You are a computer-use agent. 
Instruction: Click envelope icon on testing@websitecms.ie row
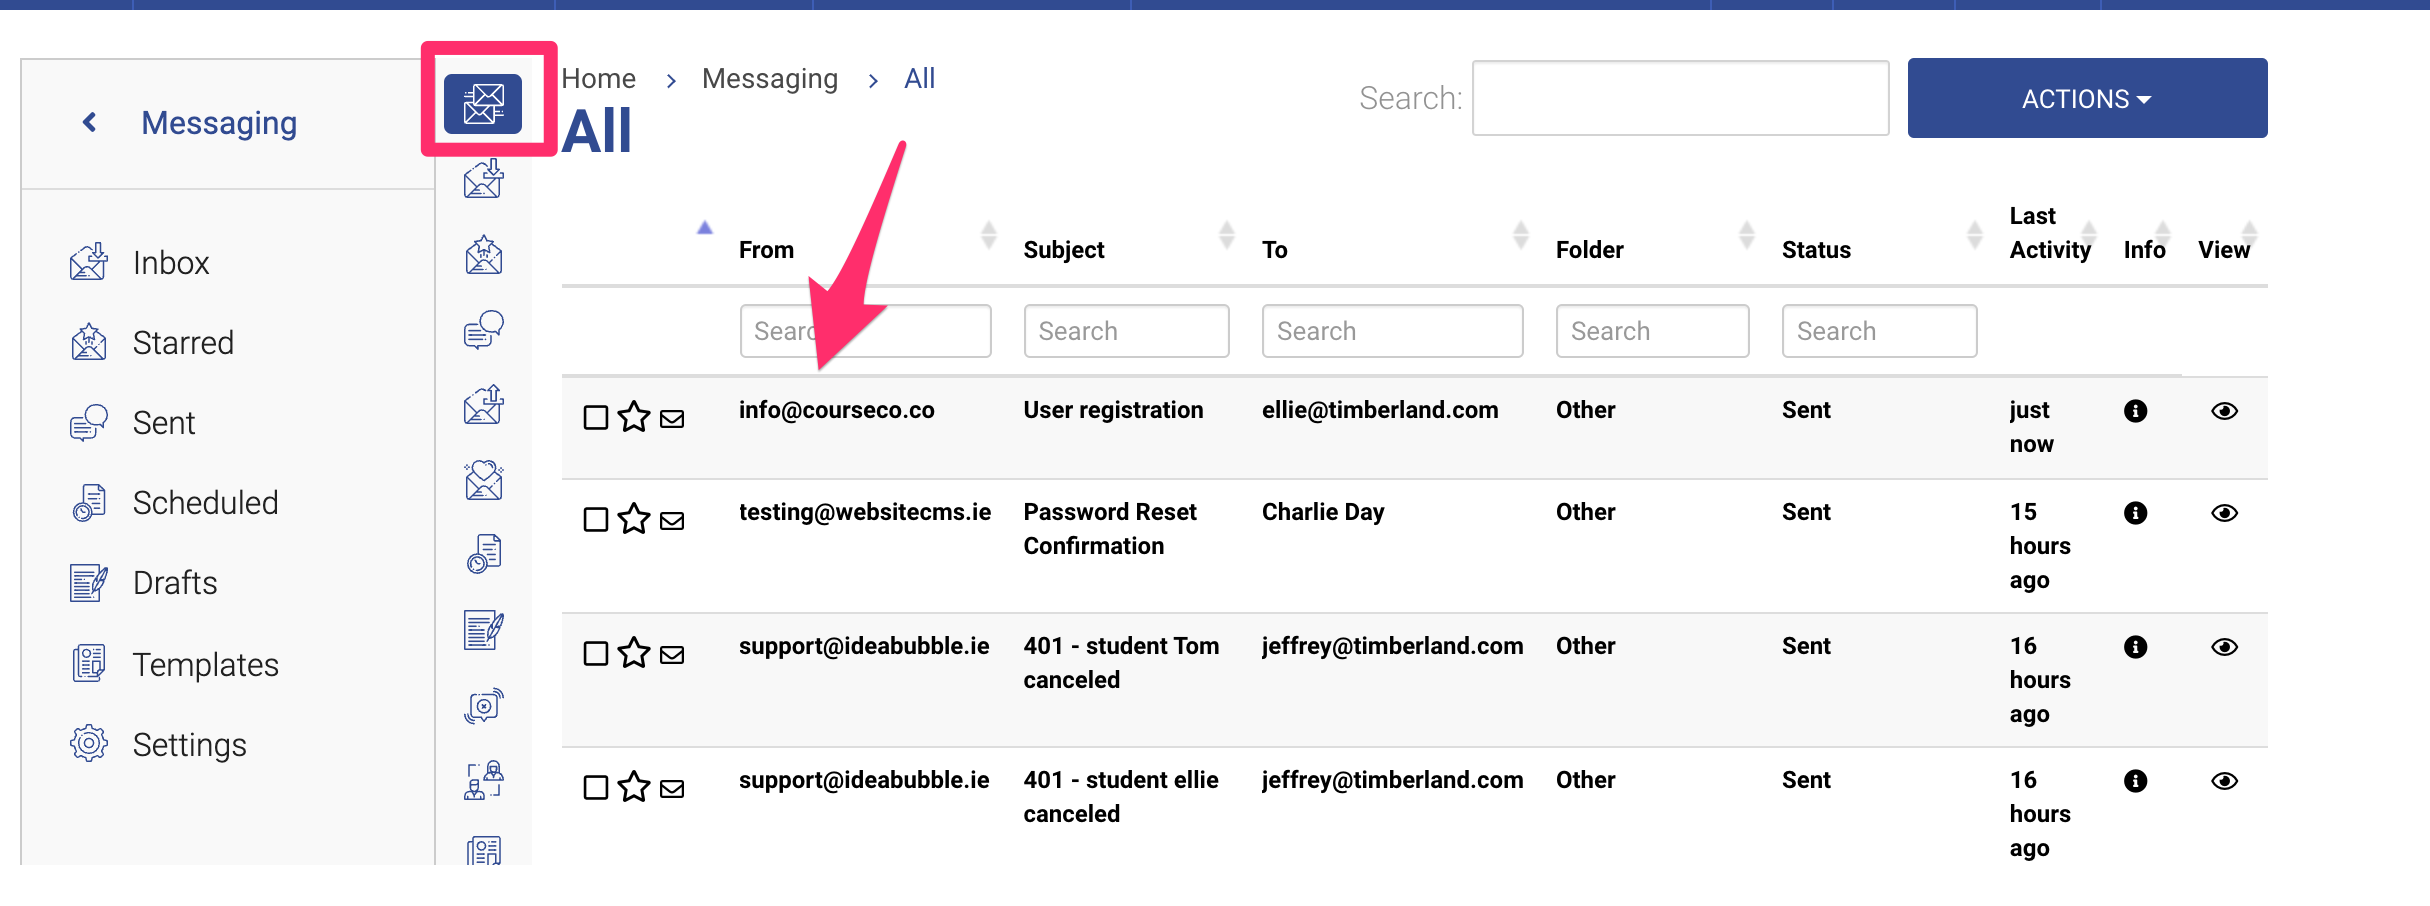pyautogui.click(x=672, y=521)
